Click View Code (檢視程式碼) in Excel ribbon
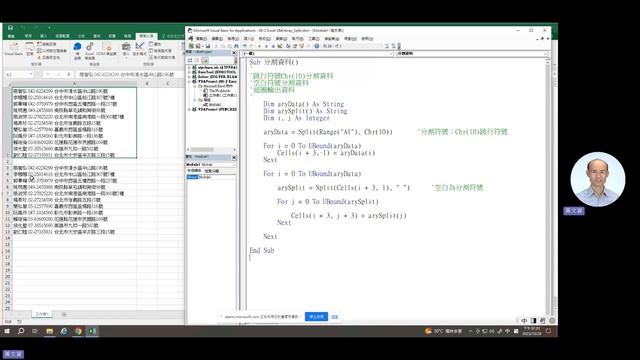This screenshot has height=360, width=640. tap(160, 51)
